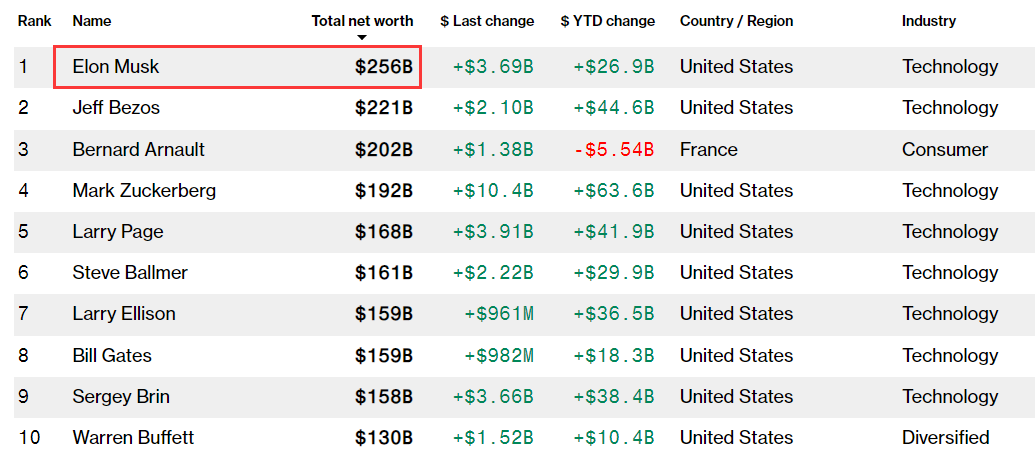The width and height of the screenshot is (1035, 455).
Task: Sort by Total net worth column header
Action: [362, 21]
